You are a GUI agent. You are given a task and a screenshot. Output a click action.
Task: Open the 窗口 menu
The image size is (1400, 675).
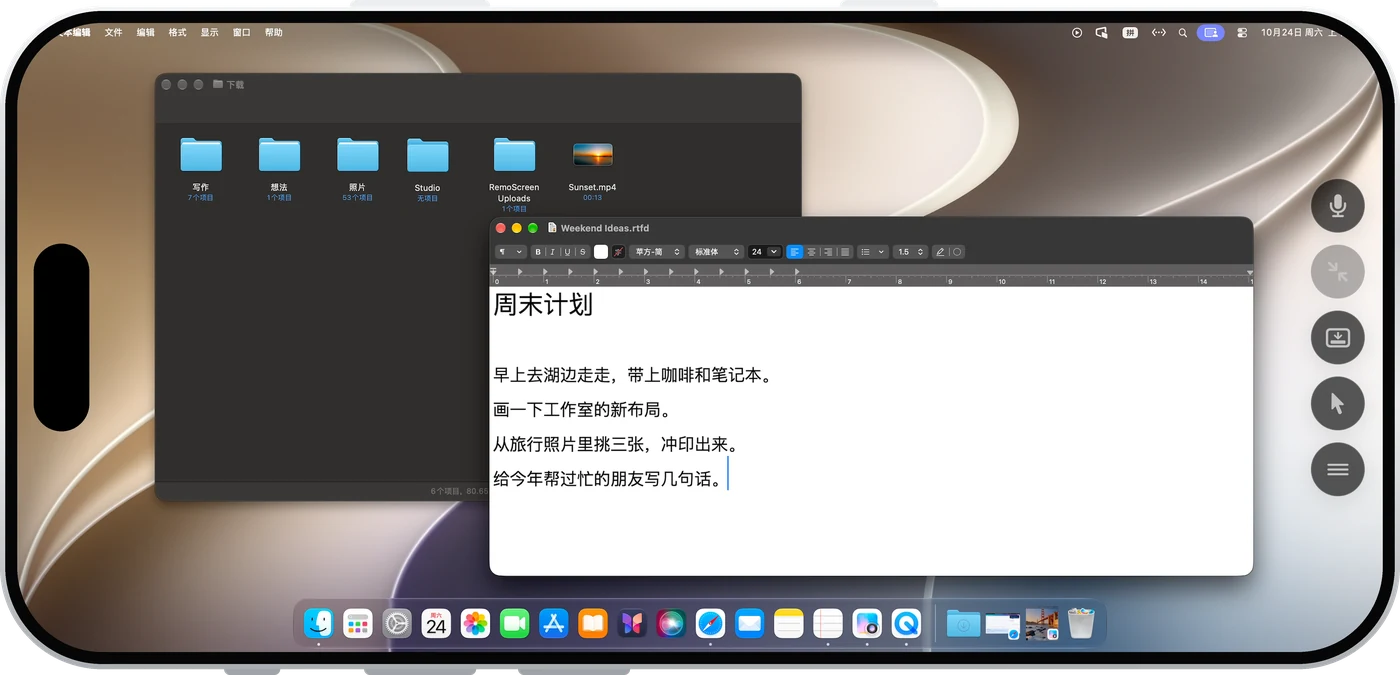pyautogui.click(x=242, y=32)
